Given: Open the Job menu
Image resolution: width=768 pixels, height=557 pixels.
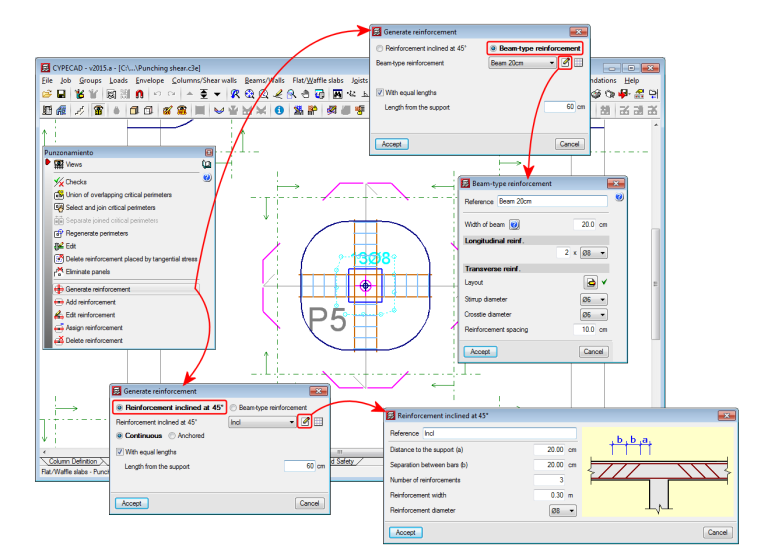Looking at the screenshot, I should (x=66, y=80).
